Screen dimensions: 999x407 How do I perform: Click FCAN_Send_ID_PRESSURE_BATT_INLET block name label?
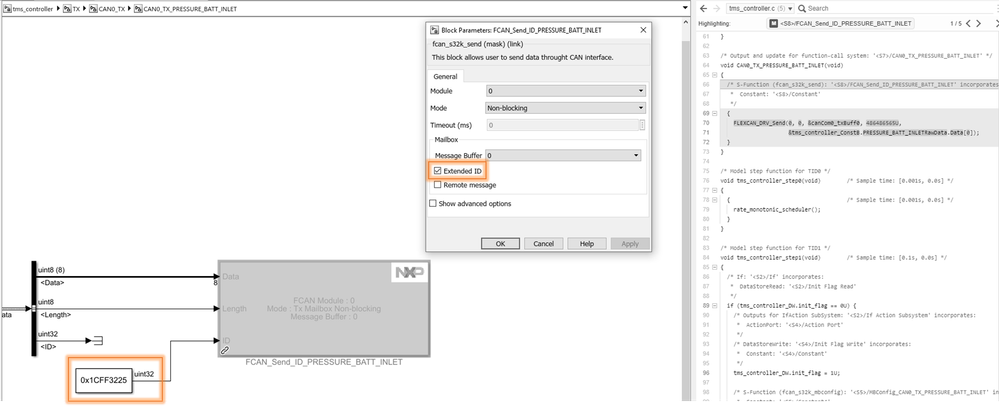click(324, 362)
